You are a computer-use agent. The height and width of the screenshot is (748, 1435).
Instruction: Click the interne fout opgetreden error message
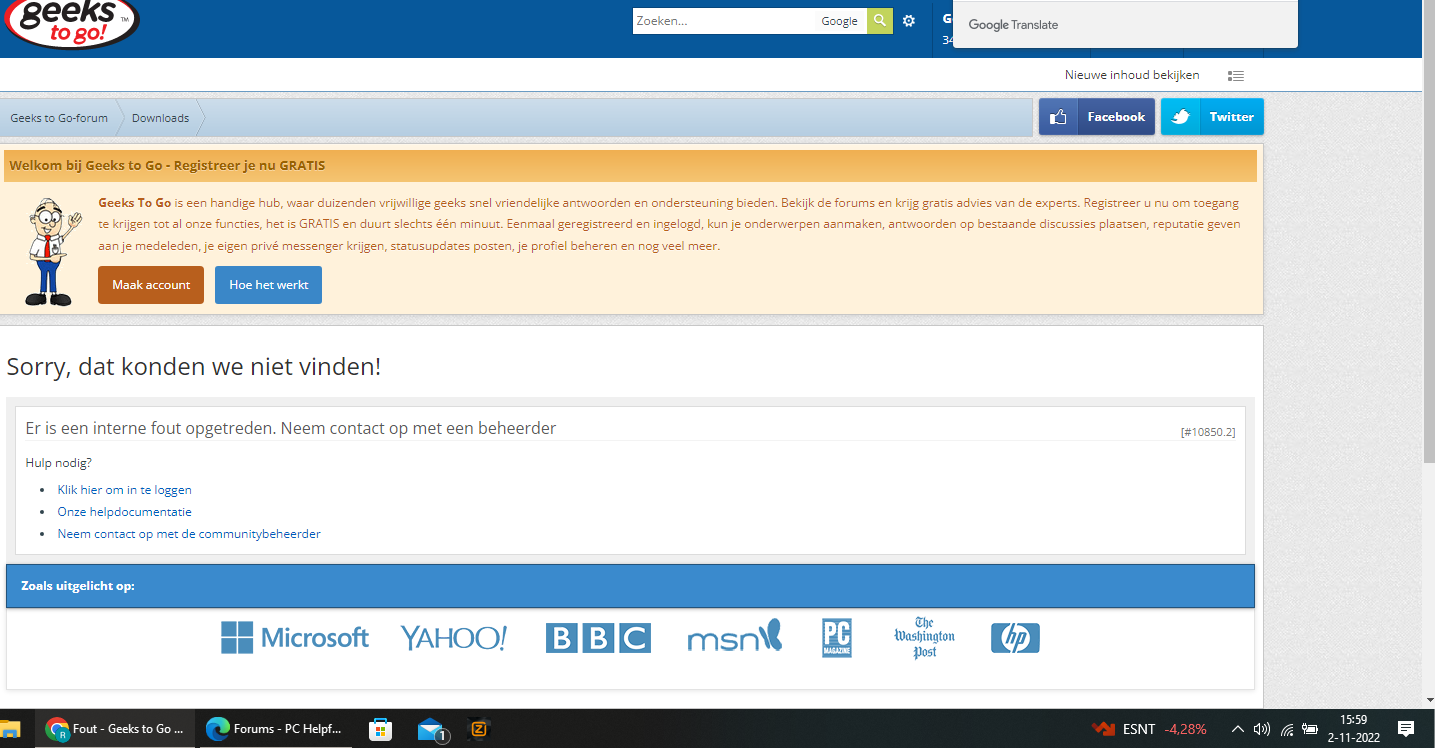pos(291,428)
